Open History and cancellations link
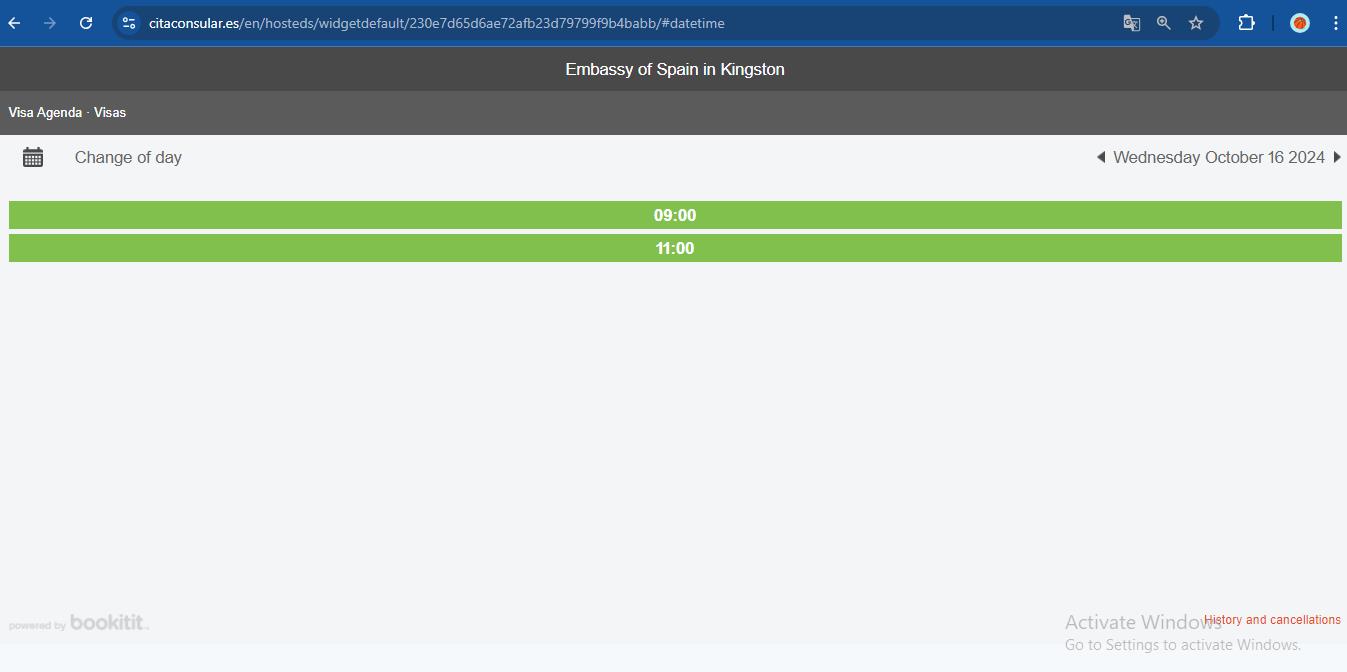The height and width of the screenshot is (672, 1347). [1272, 620]
